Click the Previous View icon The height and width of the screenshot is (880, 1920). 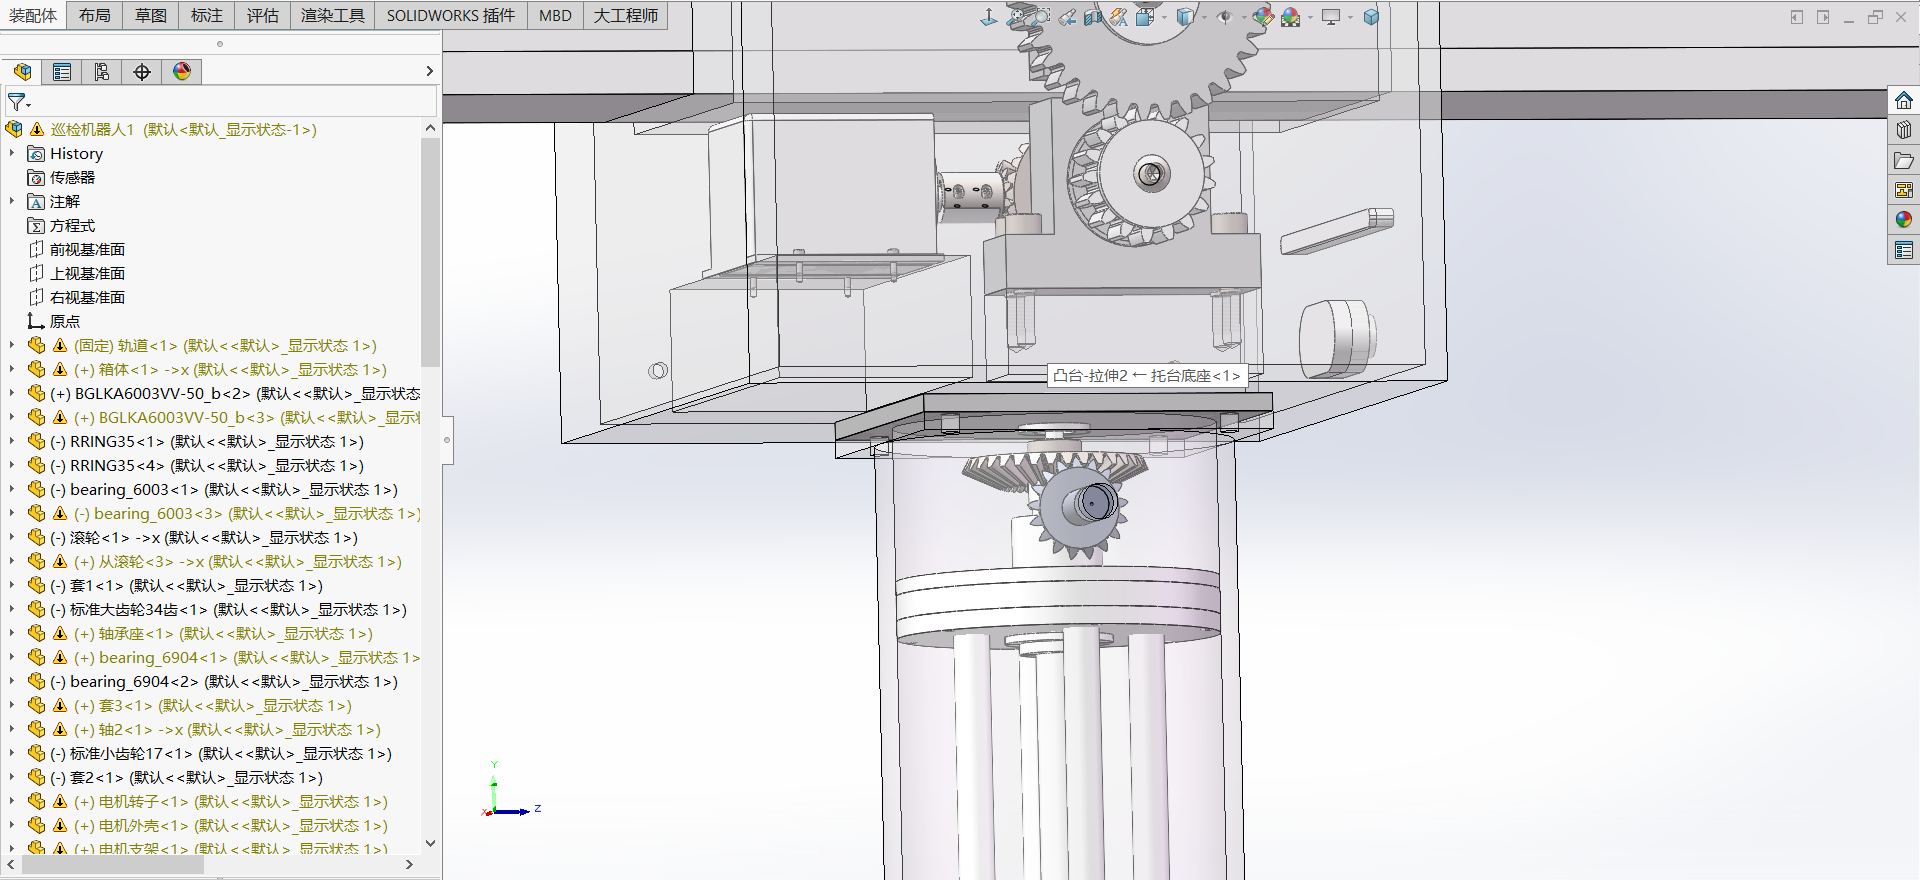click(x=1067, y=17)
